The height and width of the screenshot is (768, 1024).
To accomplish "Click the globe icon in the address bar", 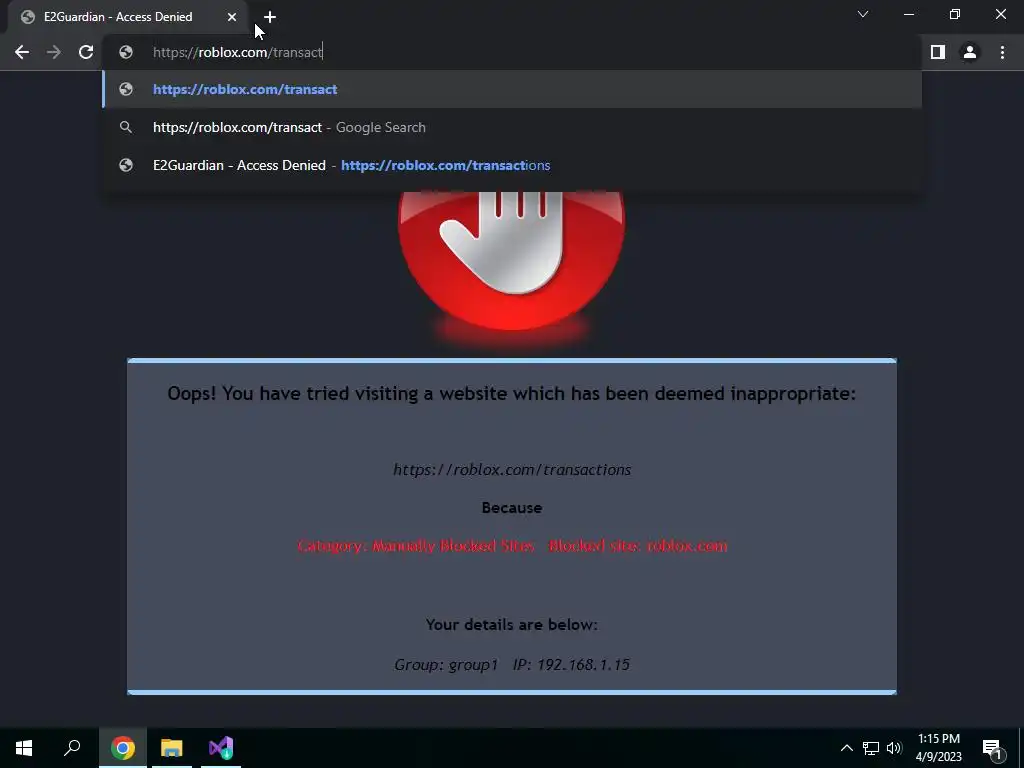I will pos(126,52).
